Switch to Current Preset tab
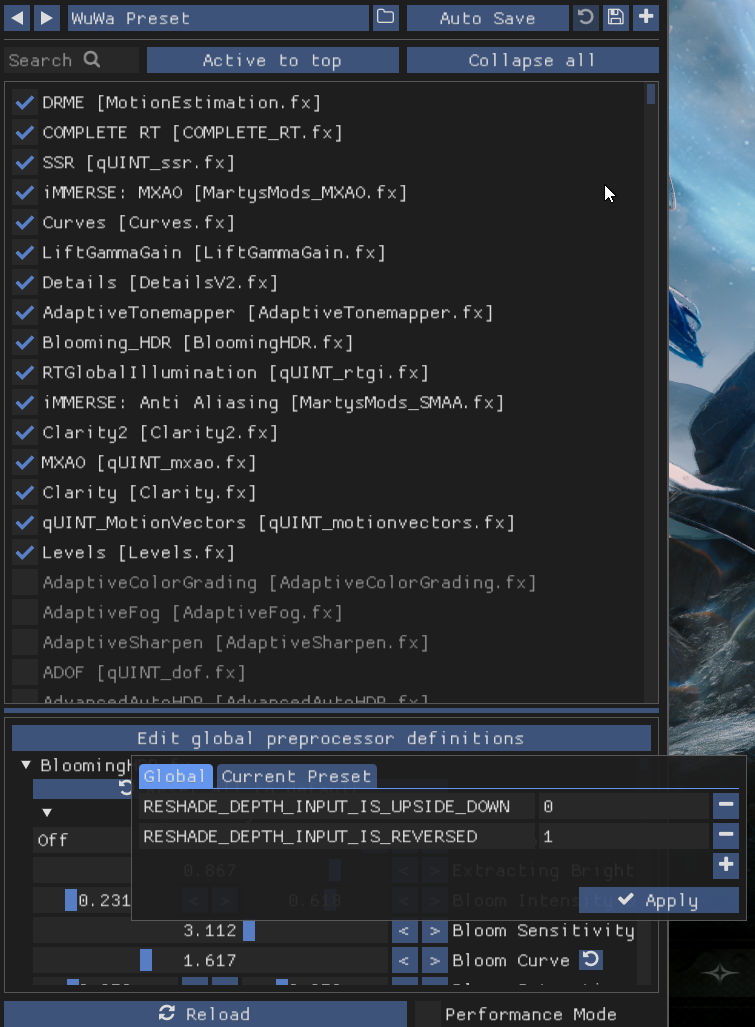This screenshot has width=755, height=1027. click(297, 776)
